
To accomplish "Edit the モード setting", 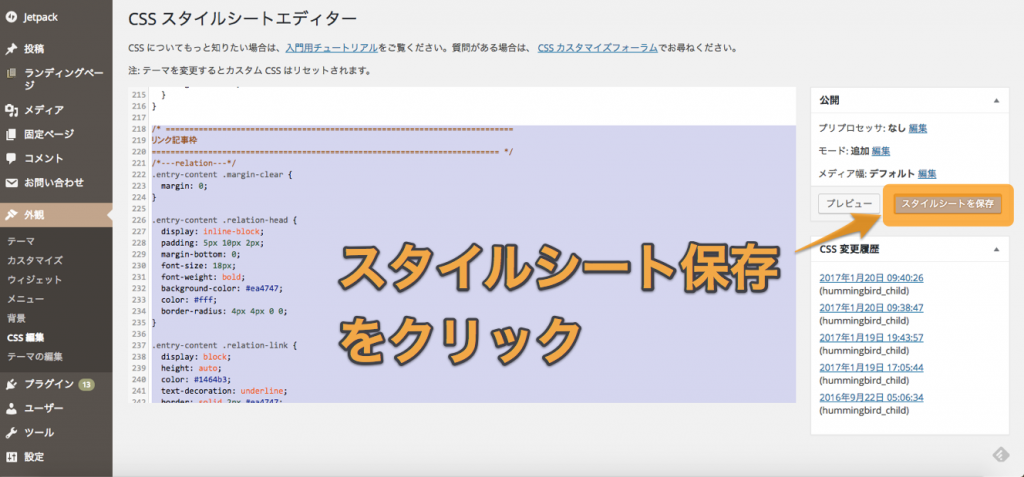I will [881, 151].
